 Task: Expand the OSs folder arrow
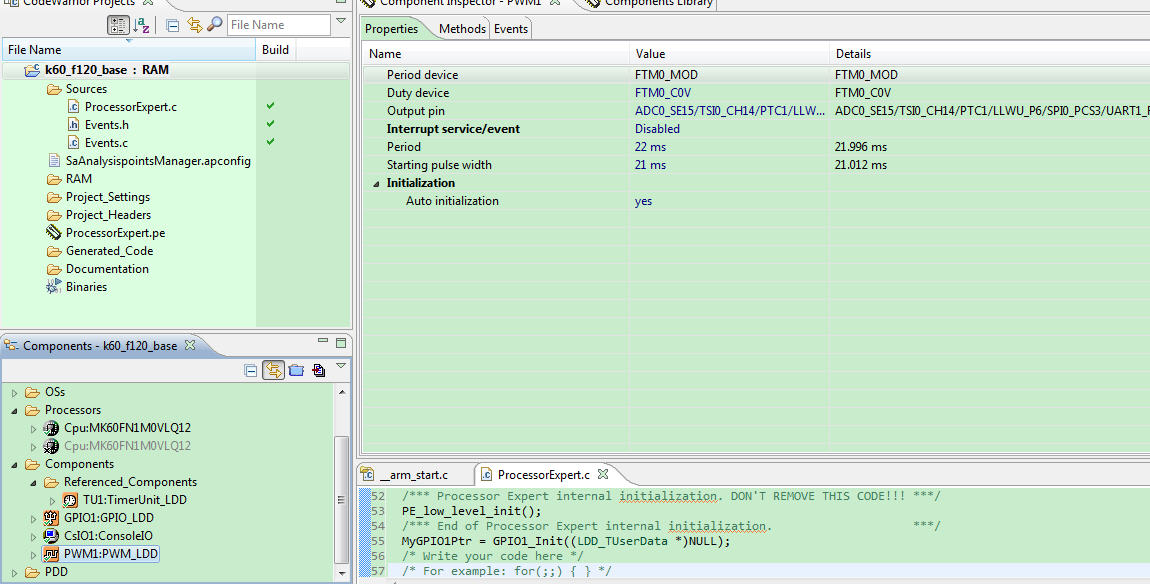click(x=15, y=393)
